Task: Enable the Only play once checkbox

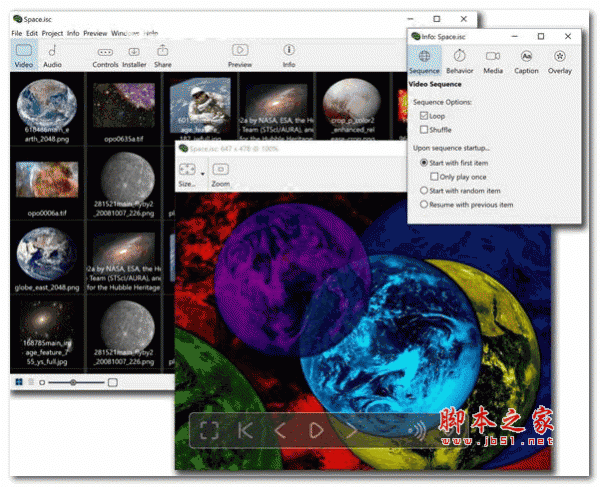Action: [434, 176]
